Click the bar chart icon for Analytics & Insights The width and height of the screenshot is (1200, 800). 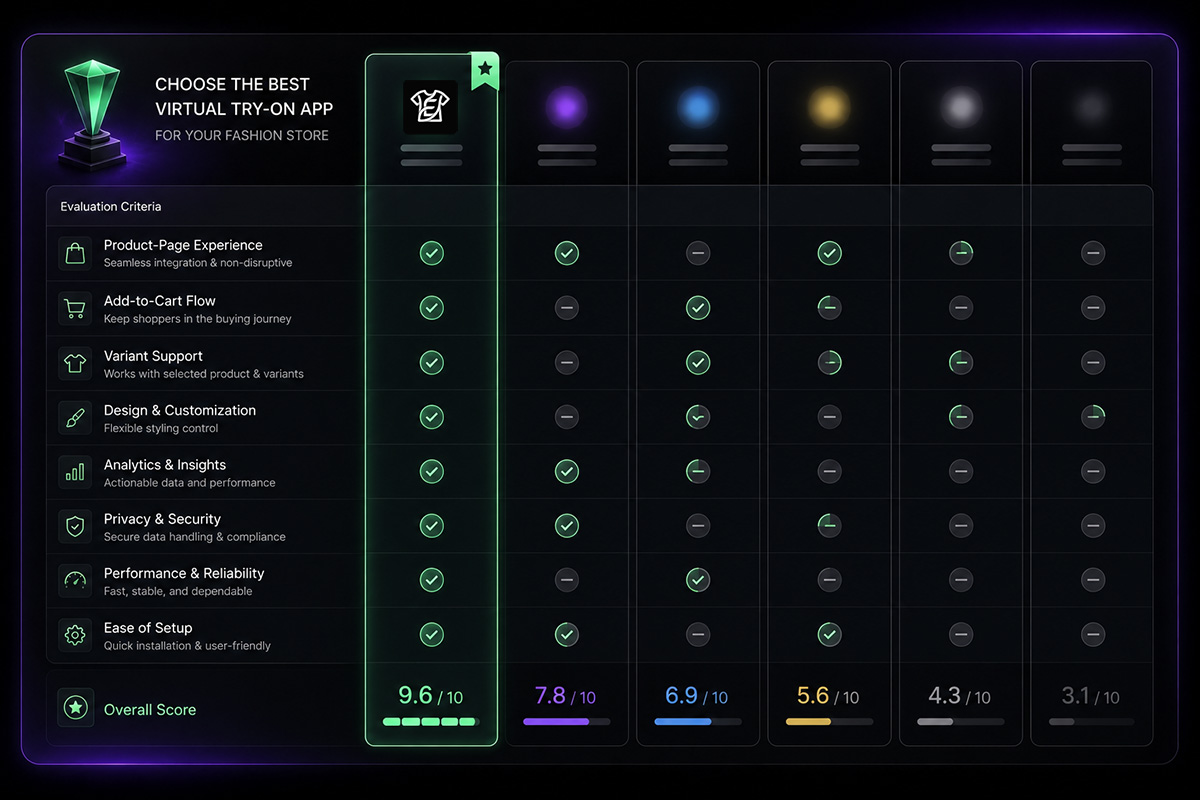[x=75, y=473]
